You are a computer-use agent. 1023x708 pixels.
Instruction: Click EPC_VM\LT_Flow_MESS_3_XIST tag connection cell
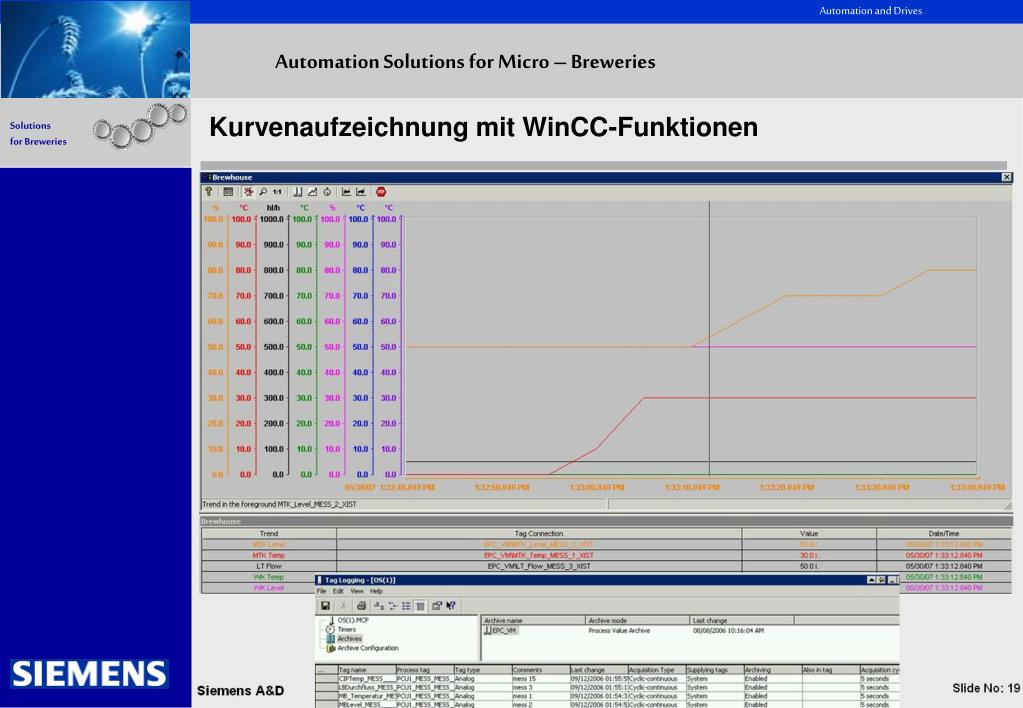coord(539,566)
